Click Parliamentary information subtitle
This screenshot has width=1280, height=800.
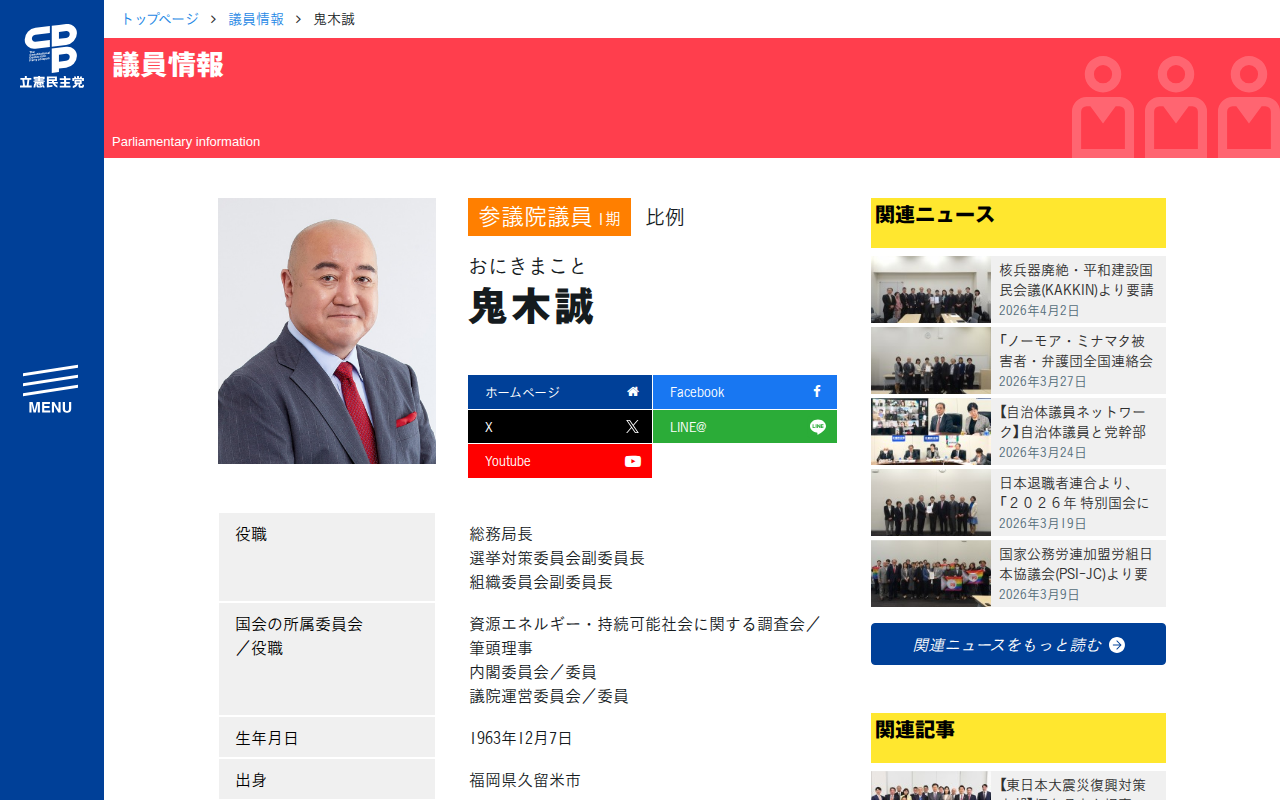[x=186, y=142]
